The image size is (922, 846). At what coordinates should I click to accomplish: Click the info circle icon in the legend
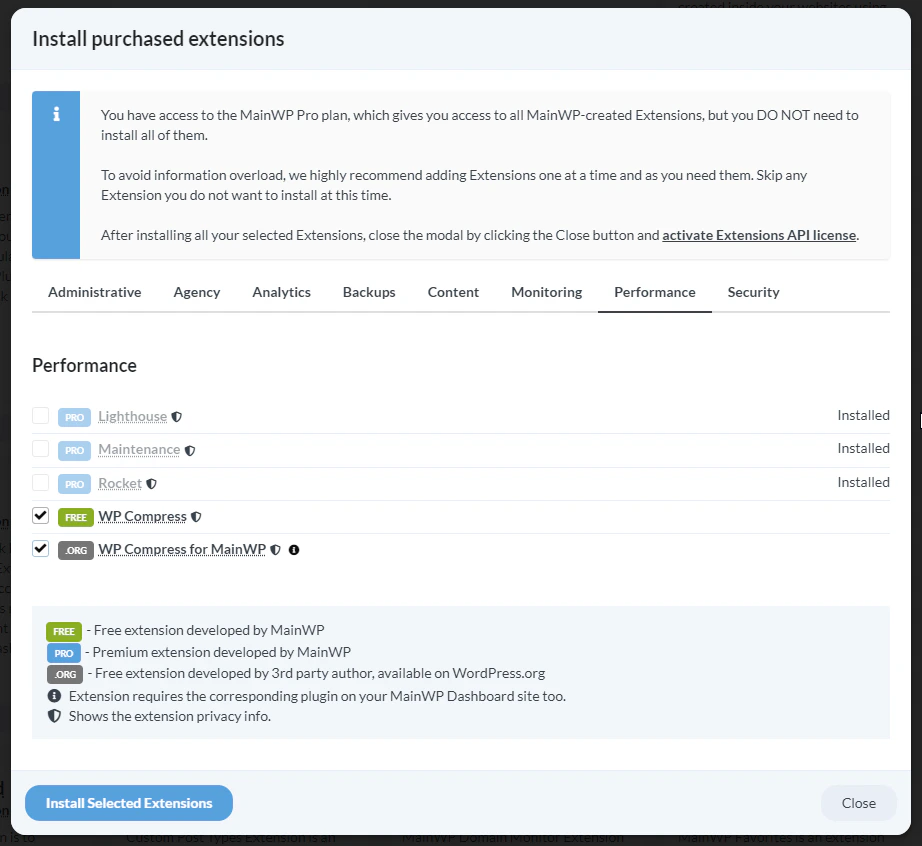coord(54,696)
